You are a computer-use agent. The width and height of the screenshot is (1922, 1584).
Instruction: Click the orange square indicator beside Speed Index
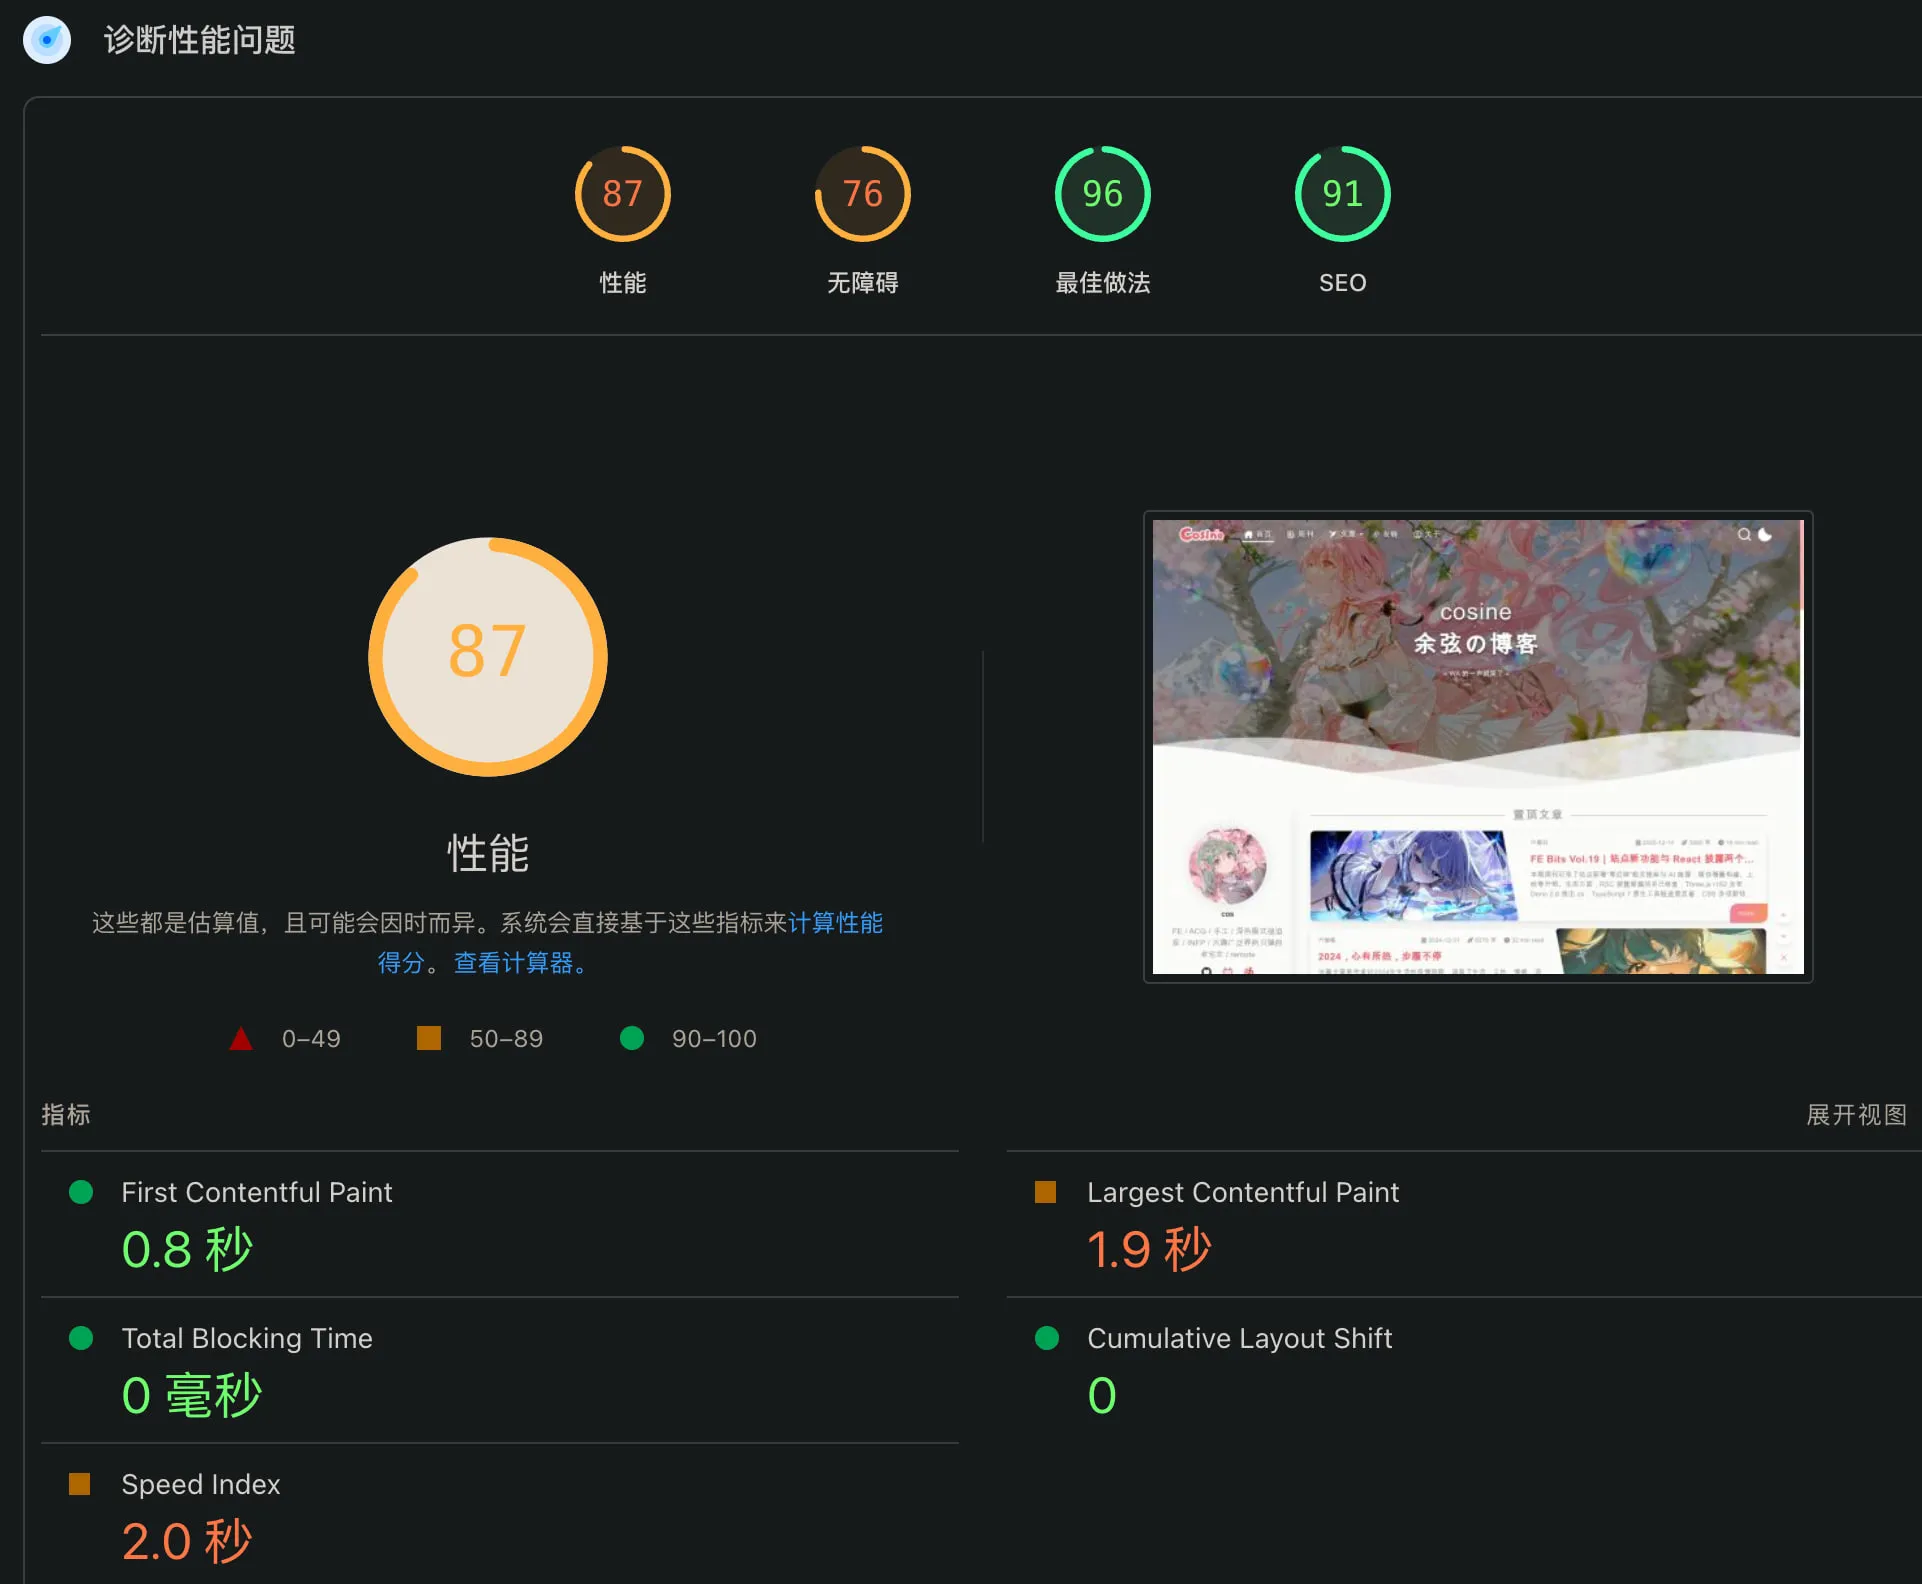coord(81,1484)
